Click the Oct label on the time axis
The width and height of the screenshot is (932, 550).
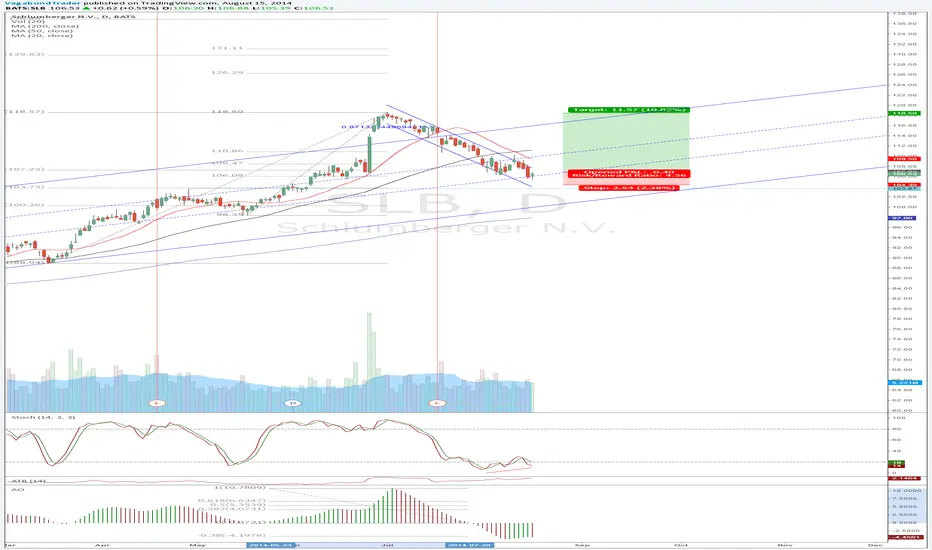(681, 545)
